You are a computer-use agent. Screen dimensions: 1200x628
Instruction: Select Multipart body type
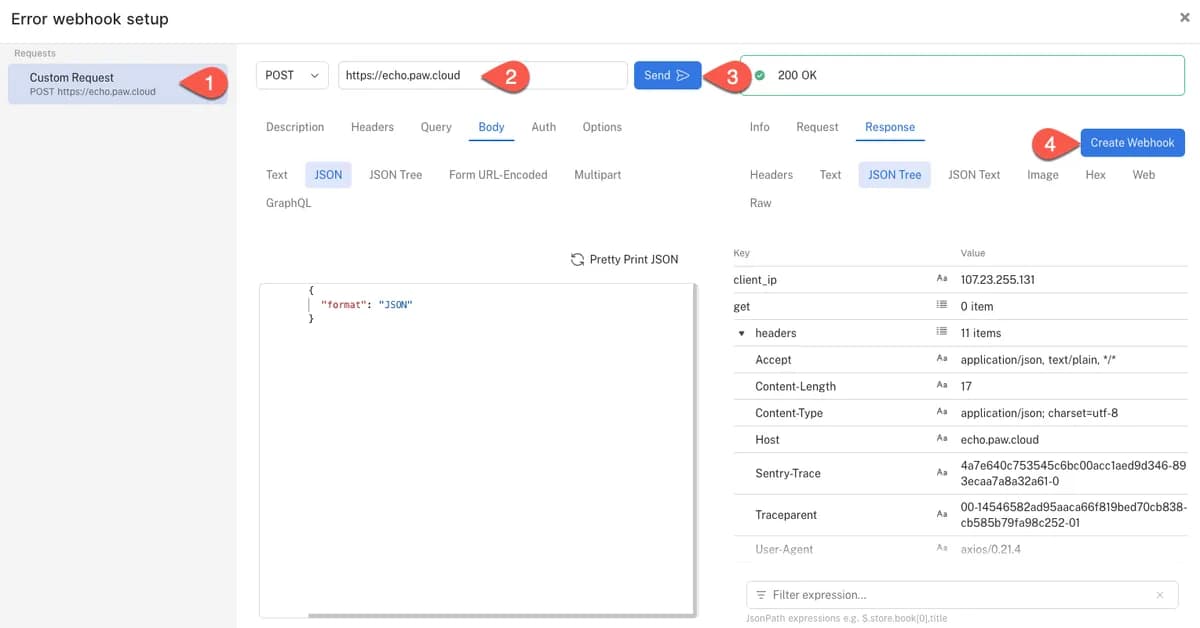[597, 175]
